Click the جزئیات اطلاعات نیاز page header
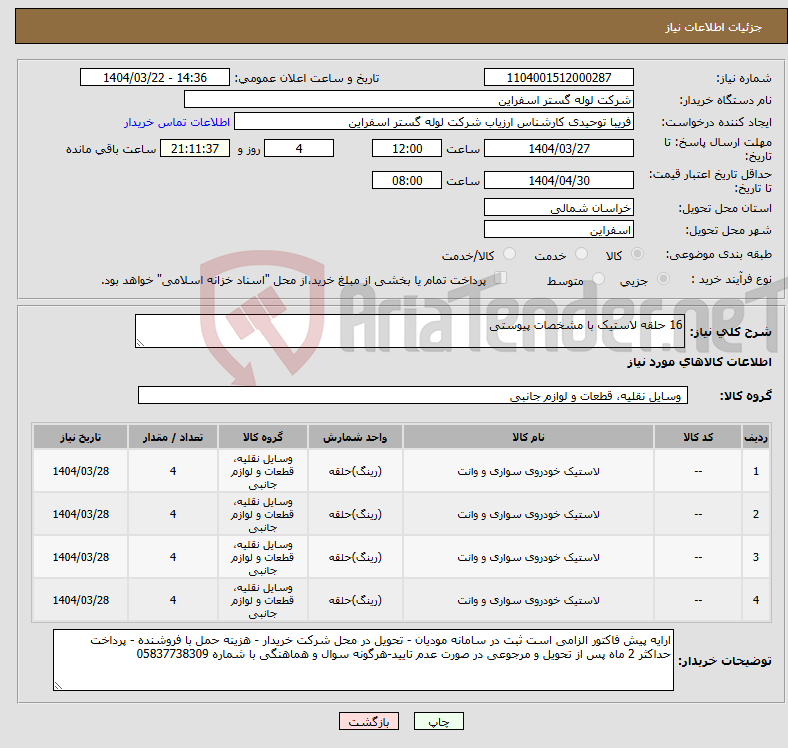Screen dimensions: 788x748 point(713,27)
